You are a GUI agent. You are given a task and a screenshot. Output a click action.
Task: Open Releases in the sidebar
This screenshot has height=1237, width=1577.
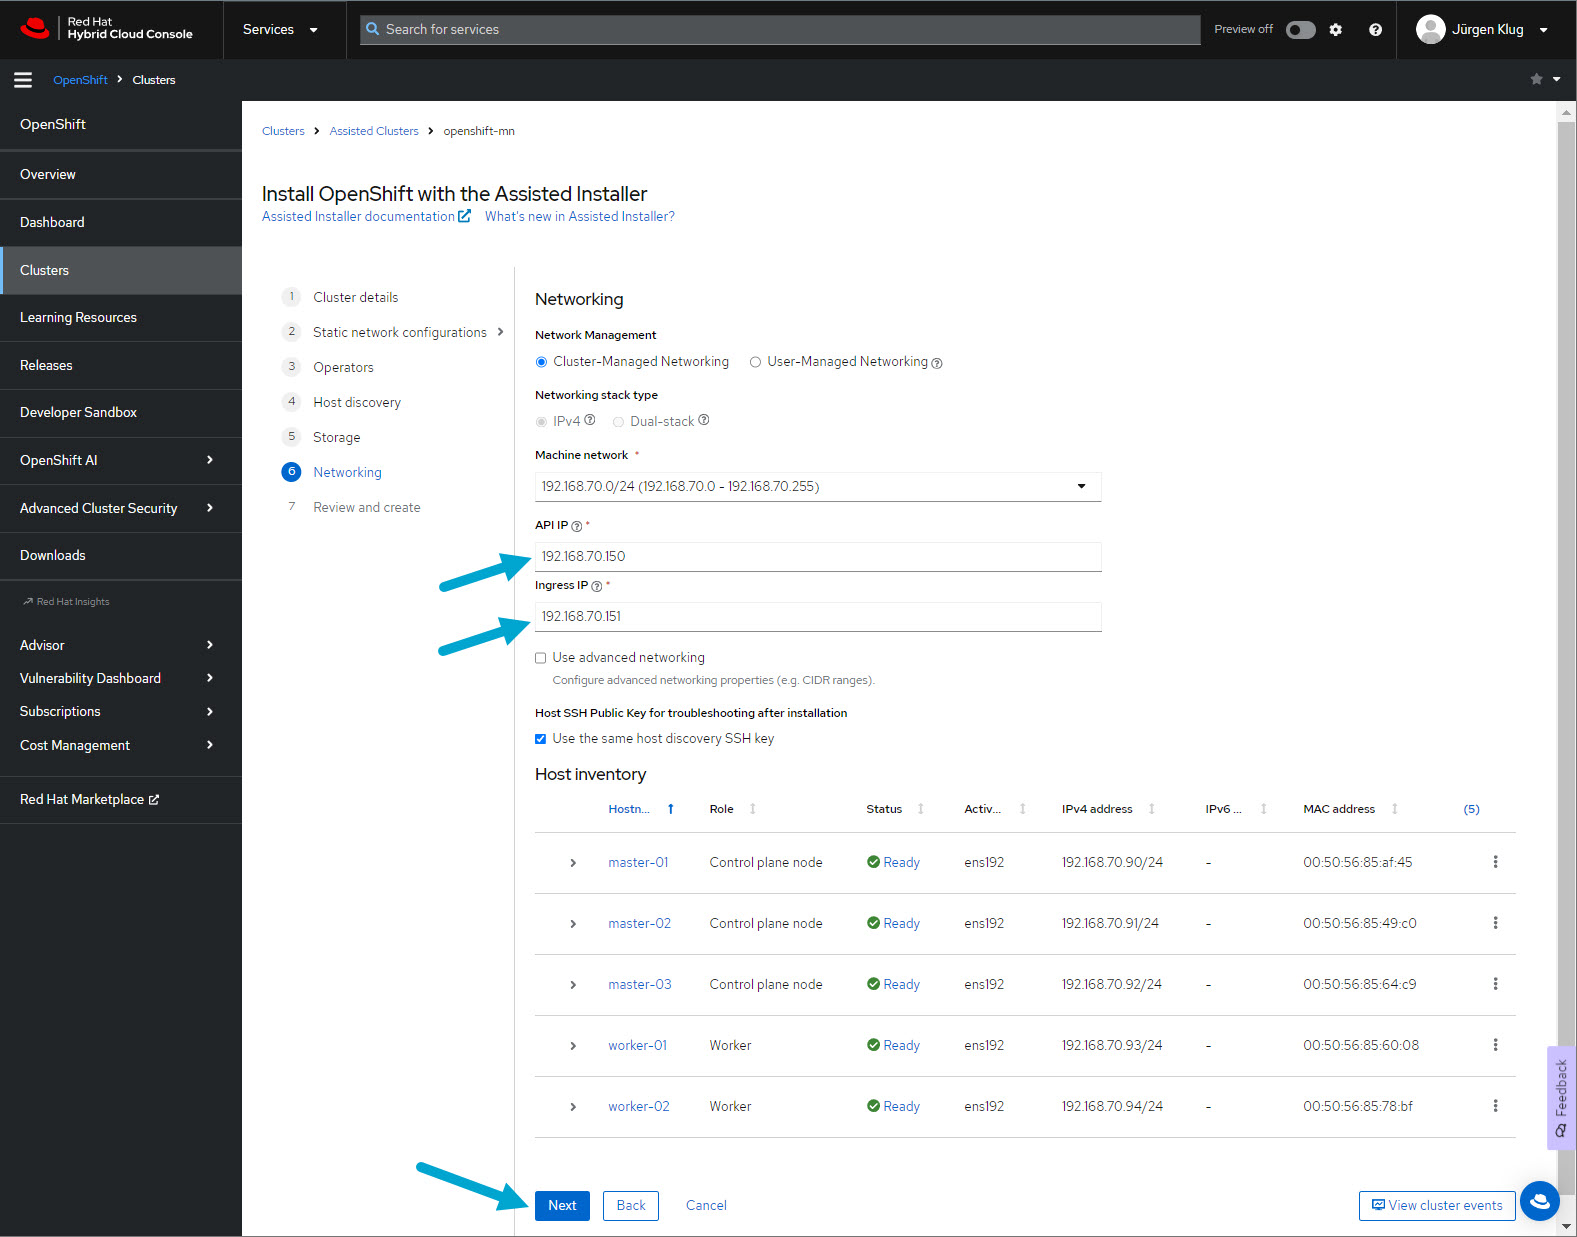(46, 365)
